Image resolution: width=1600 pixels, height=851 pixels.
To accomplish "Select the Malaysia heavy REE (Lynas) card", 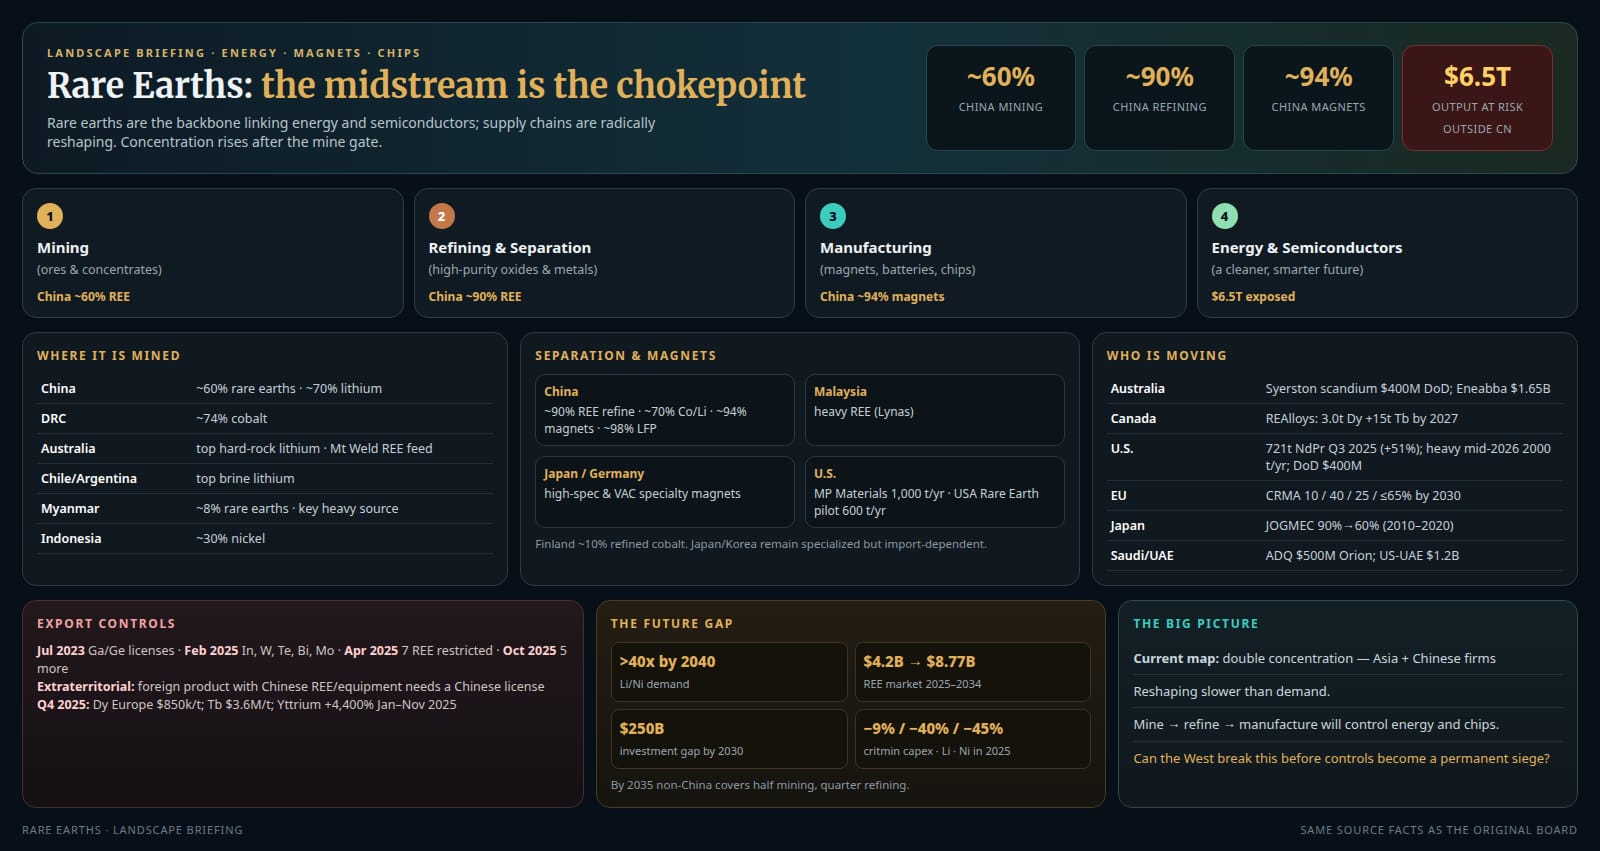I will pyautogui.click(x=935, y=410).
